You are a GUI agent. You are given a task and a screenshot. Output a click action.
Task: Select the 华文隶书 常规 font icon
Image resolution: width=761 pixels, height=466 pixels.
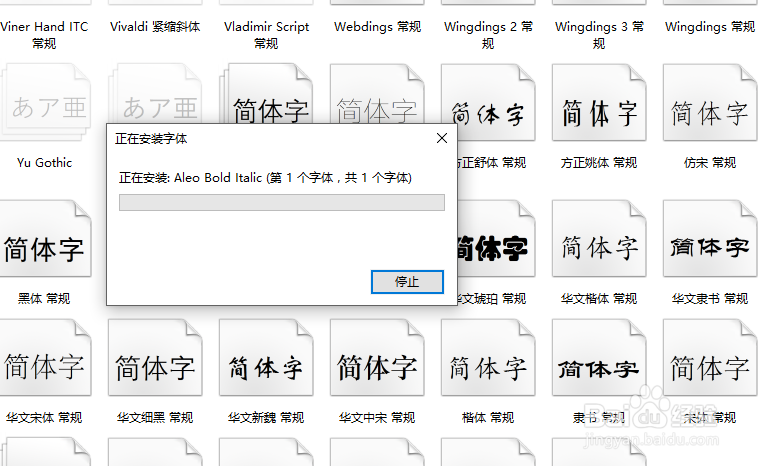(710, 239)
